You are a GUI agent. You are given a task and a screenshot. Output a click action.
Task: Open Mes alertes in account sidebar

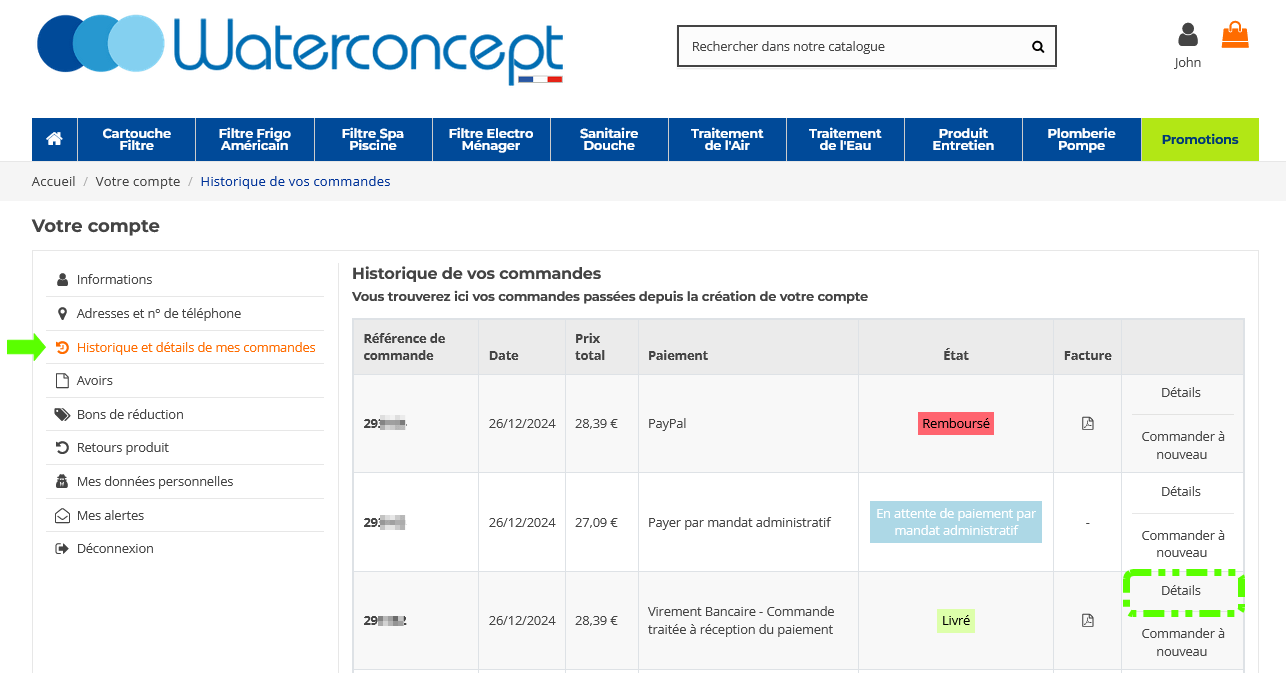tap(110, 515)
